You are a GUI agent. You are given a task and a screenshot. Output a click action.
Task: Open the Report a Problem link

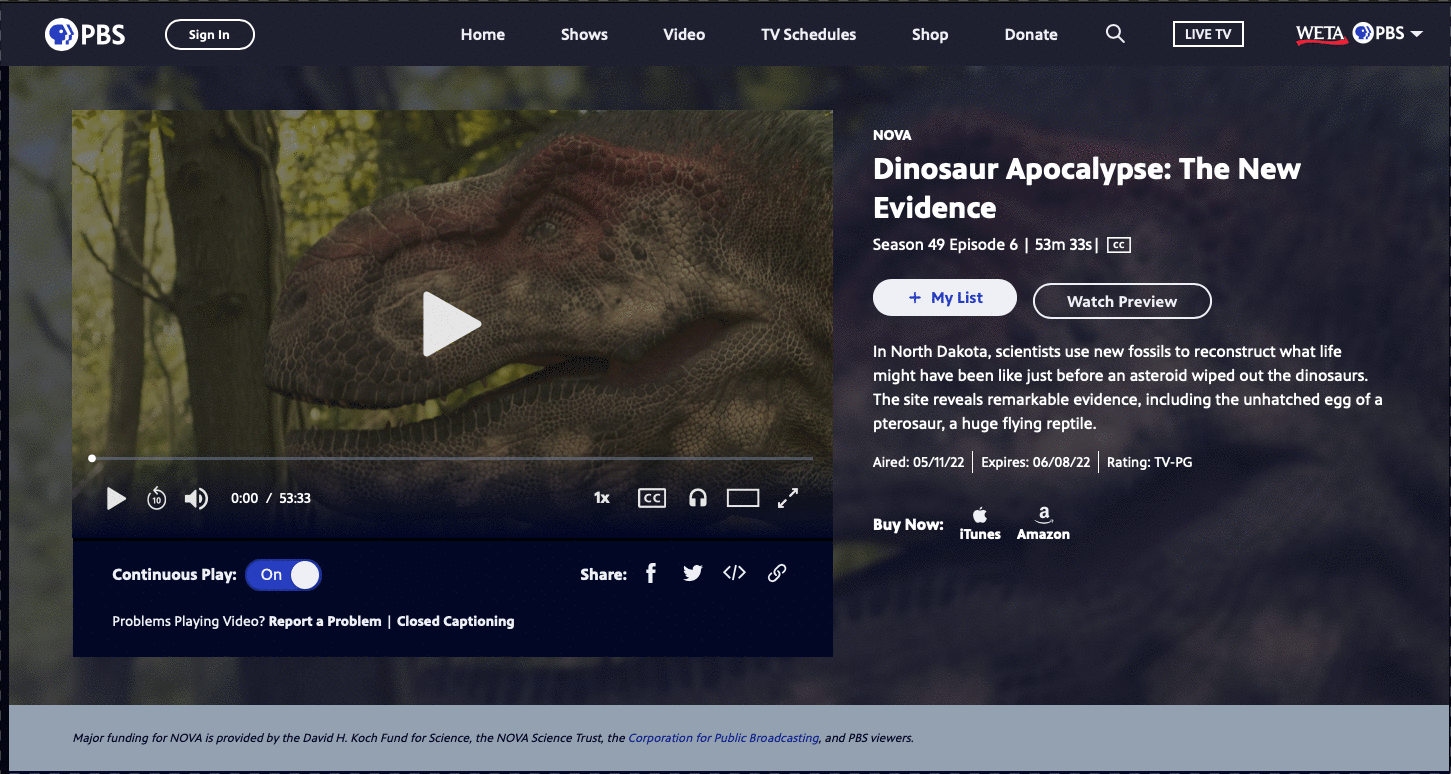click(325, 621)
